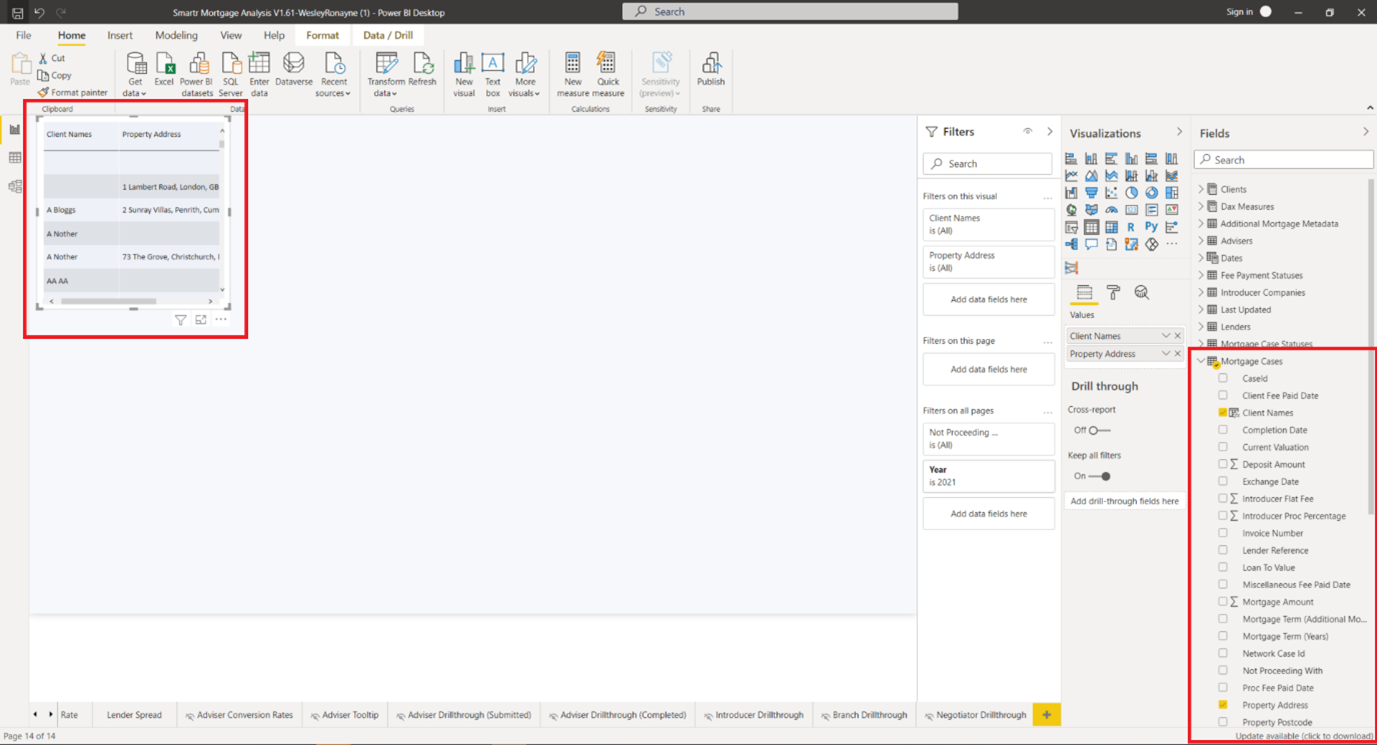Click Copy in Clipboard group
Viewport: 1377px width, 745px height.
[x=55, y=75]
